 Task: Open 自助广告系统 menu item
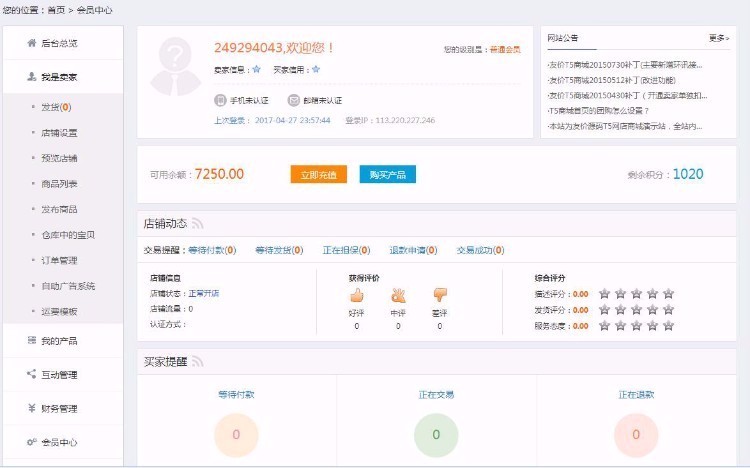(x=68, y=286)
